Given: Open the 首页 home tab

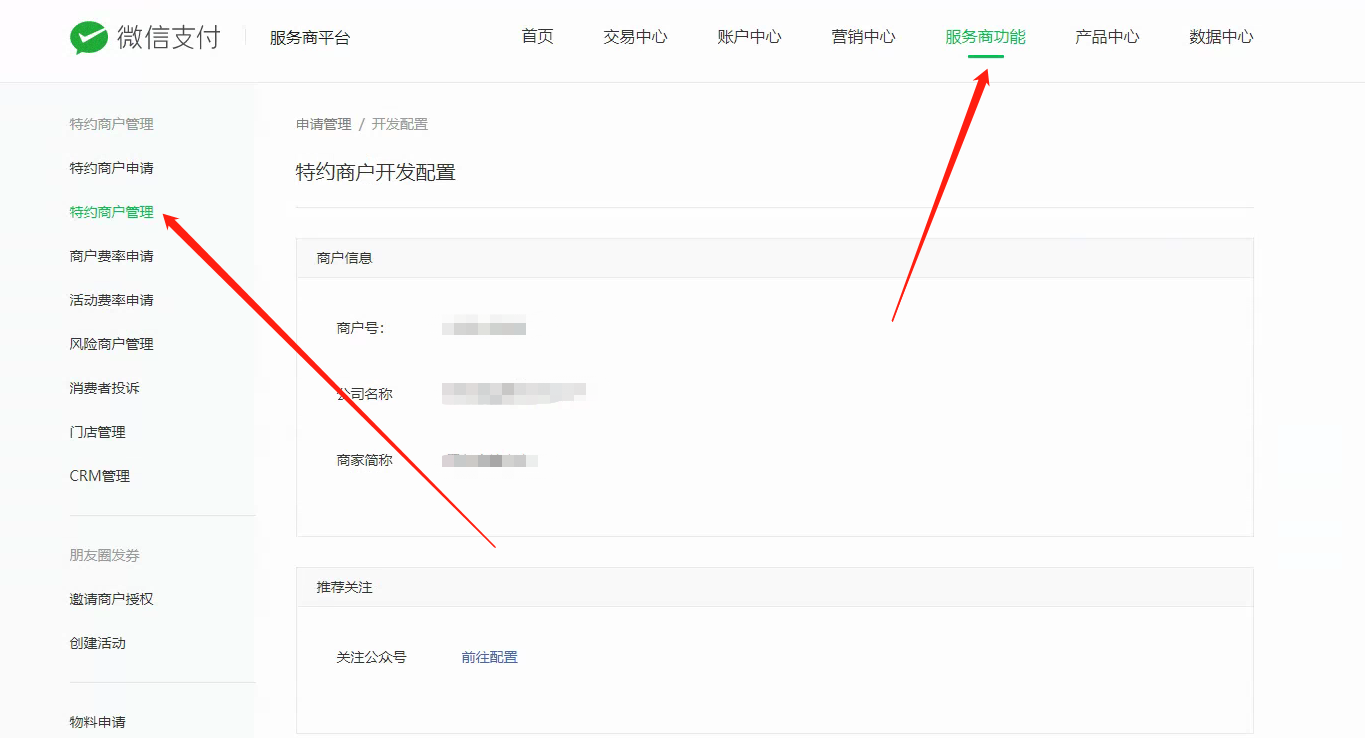Looking at the screenshot, I should point(537,37).
